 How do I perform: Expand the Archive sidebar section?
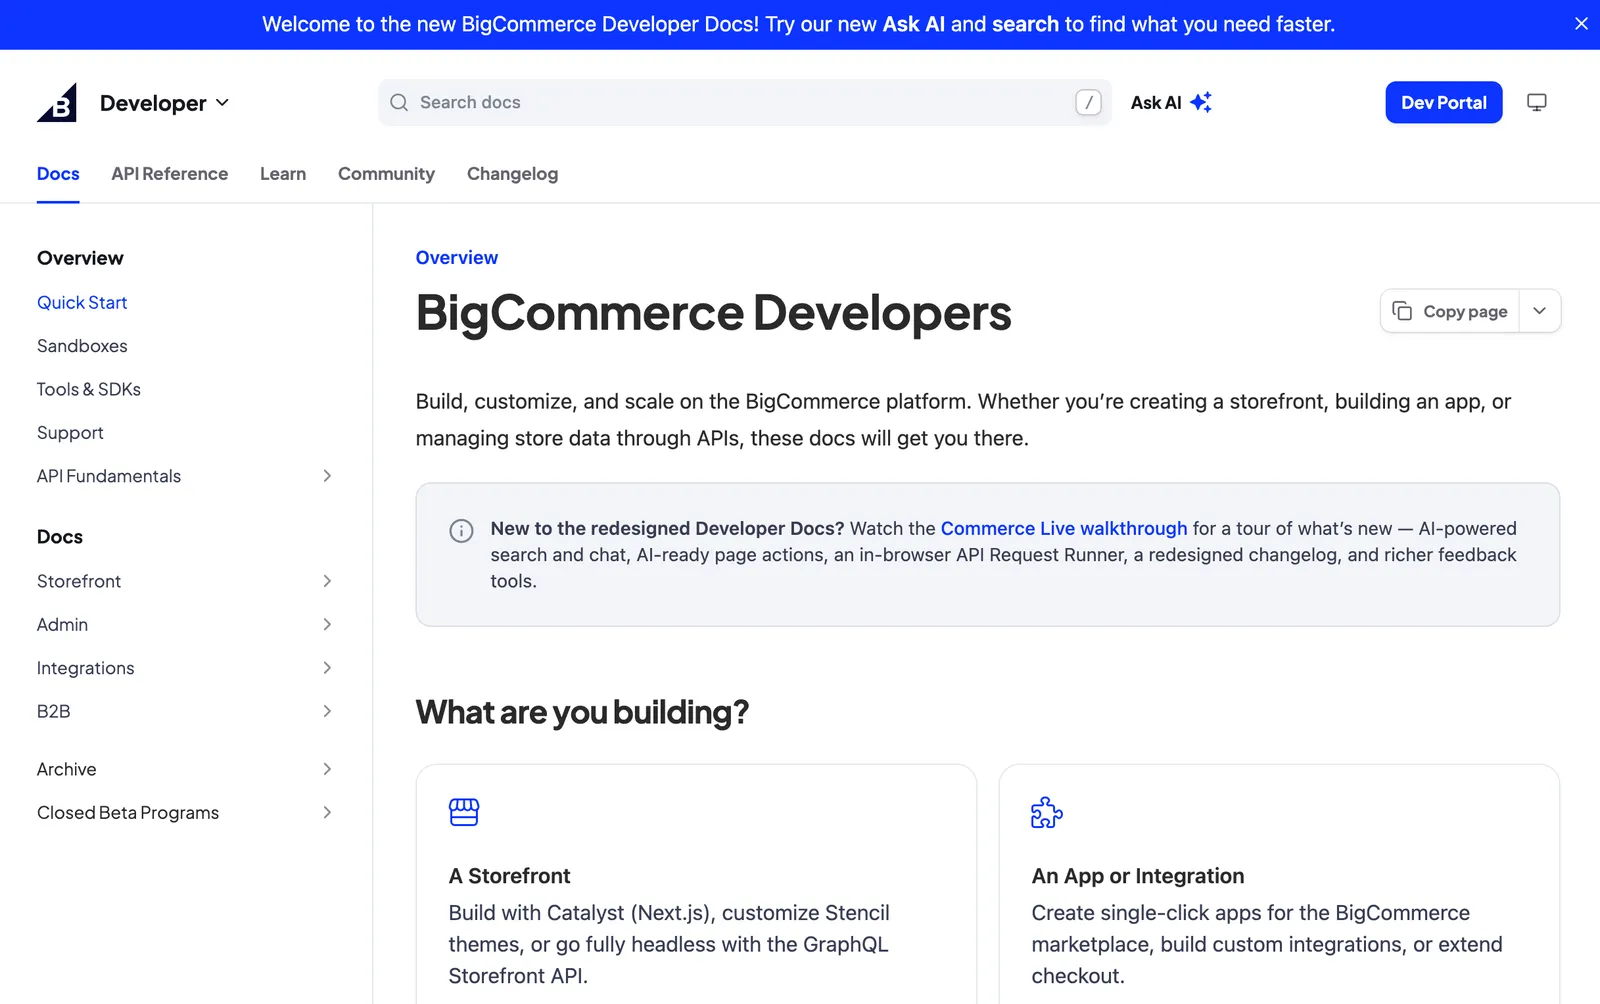pos(327,769)
